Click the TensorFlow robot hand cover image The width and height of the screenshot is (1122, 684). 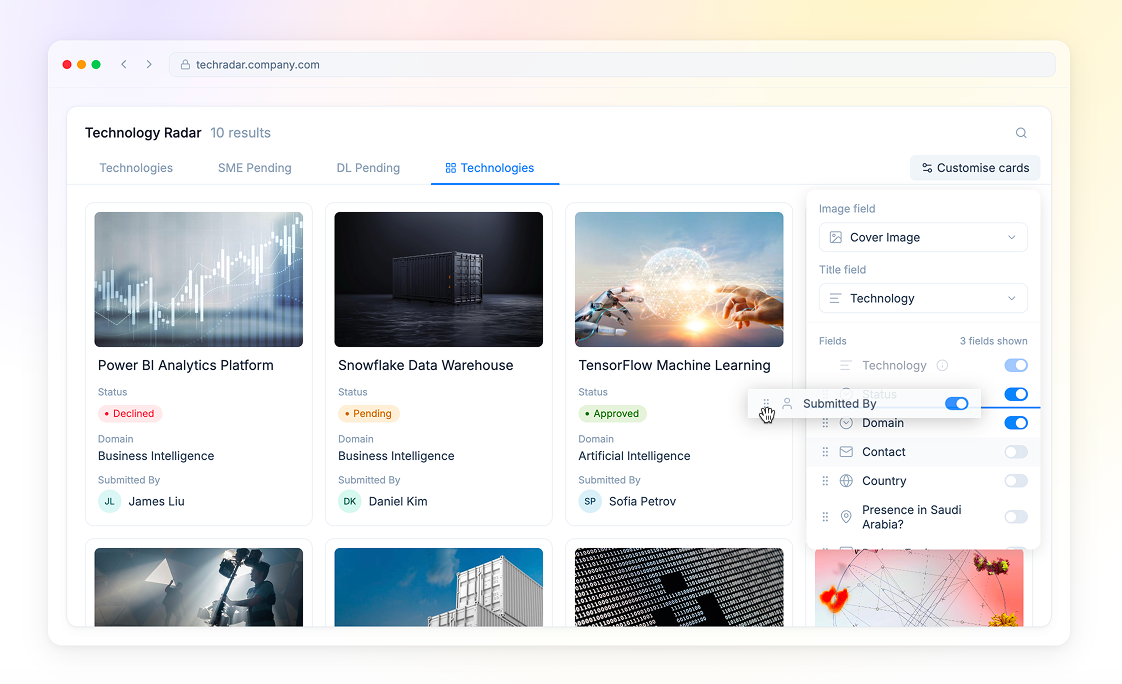[679, 280]
